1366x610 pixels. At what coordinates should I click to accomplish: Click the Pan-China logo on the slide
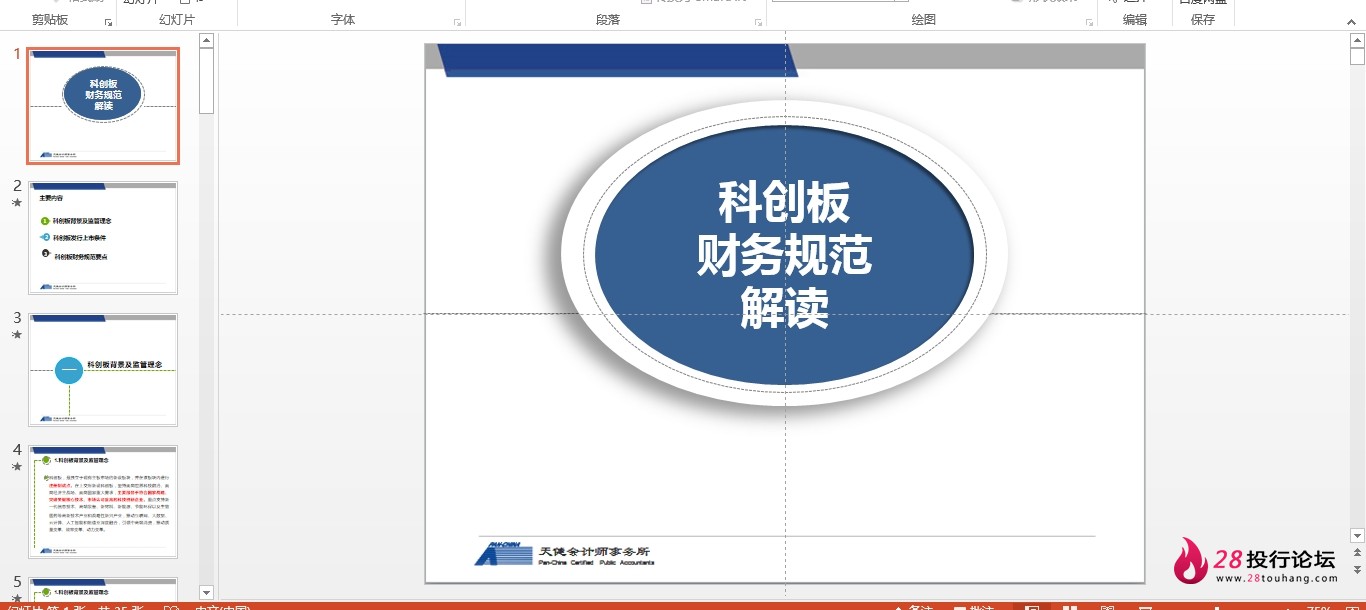tap(504, 554)
